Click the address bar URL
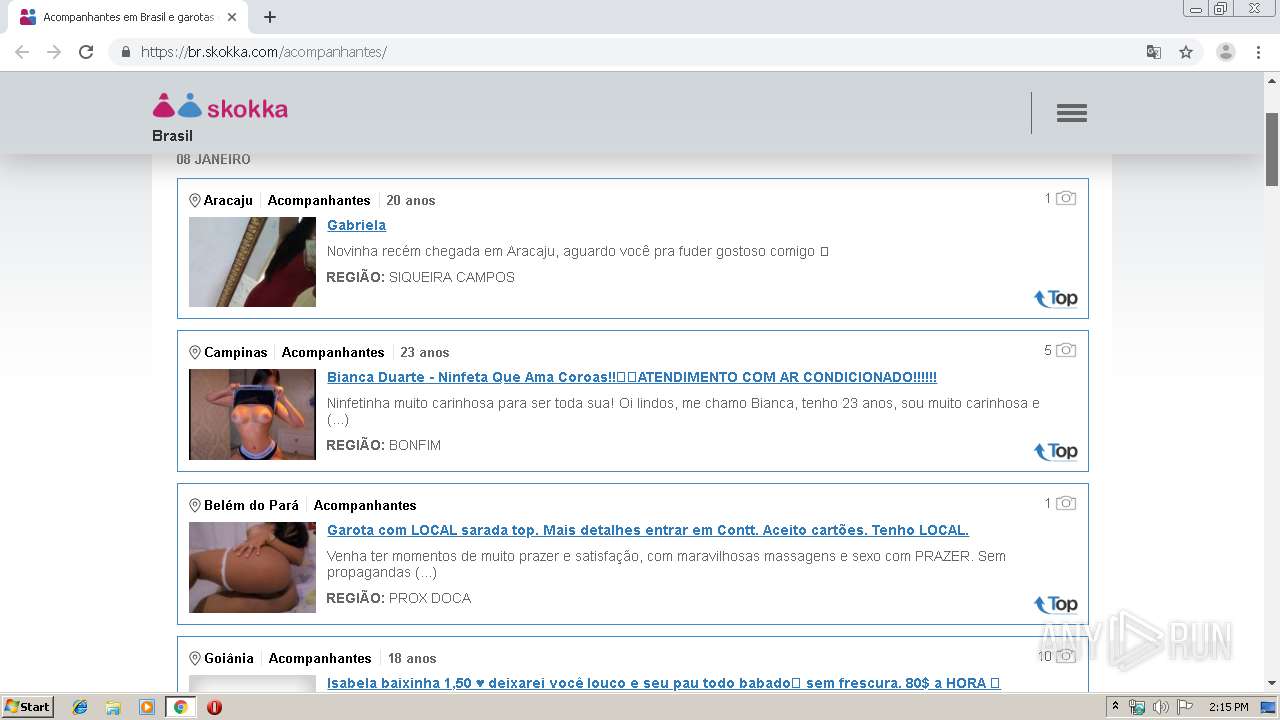 [264, 52]
